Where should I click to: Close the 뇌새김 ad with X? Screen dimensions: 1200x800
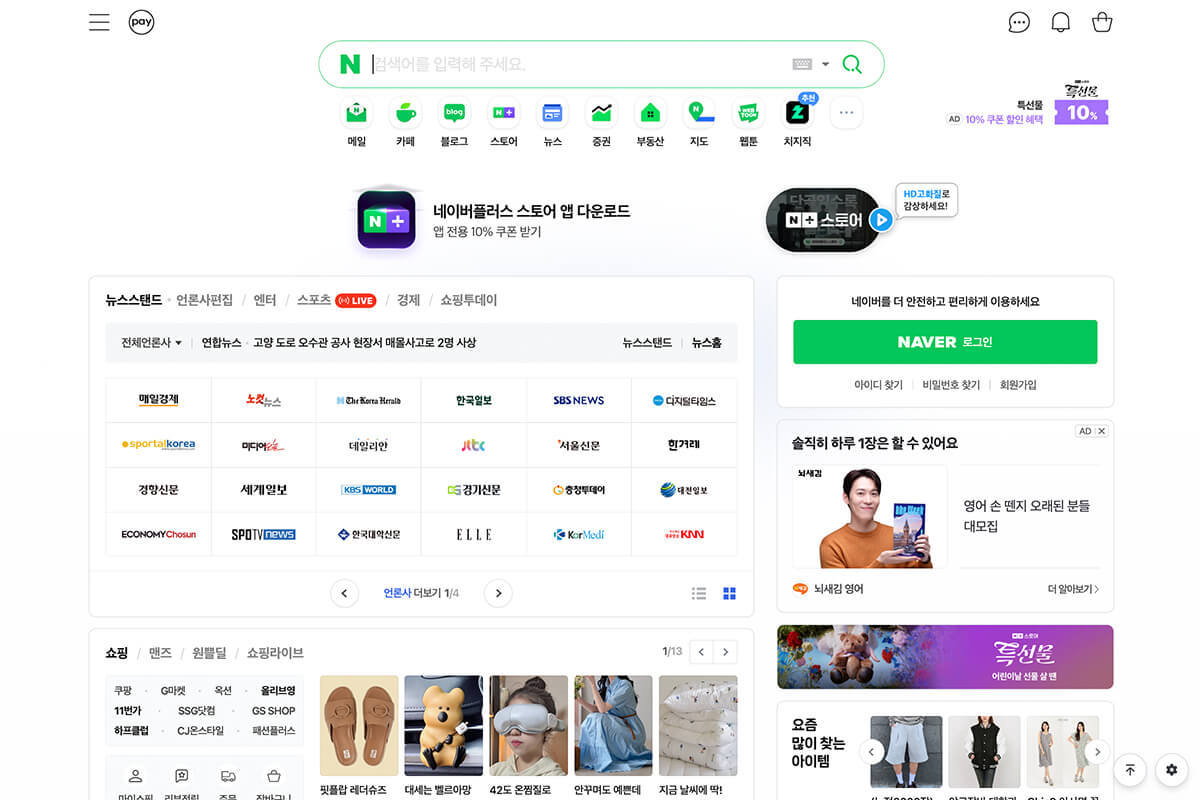point(1102,431)
